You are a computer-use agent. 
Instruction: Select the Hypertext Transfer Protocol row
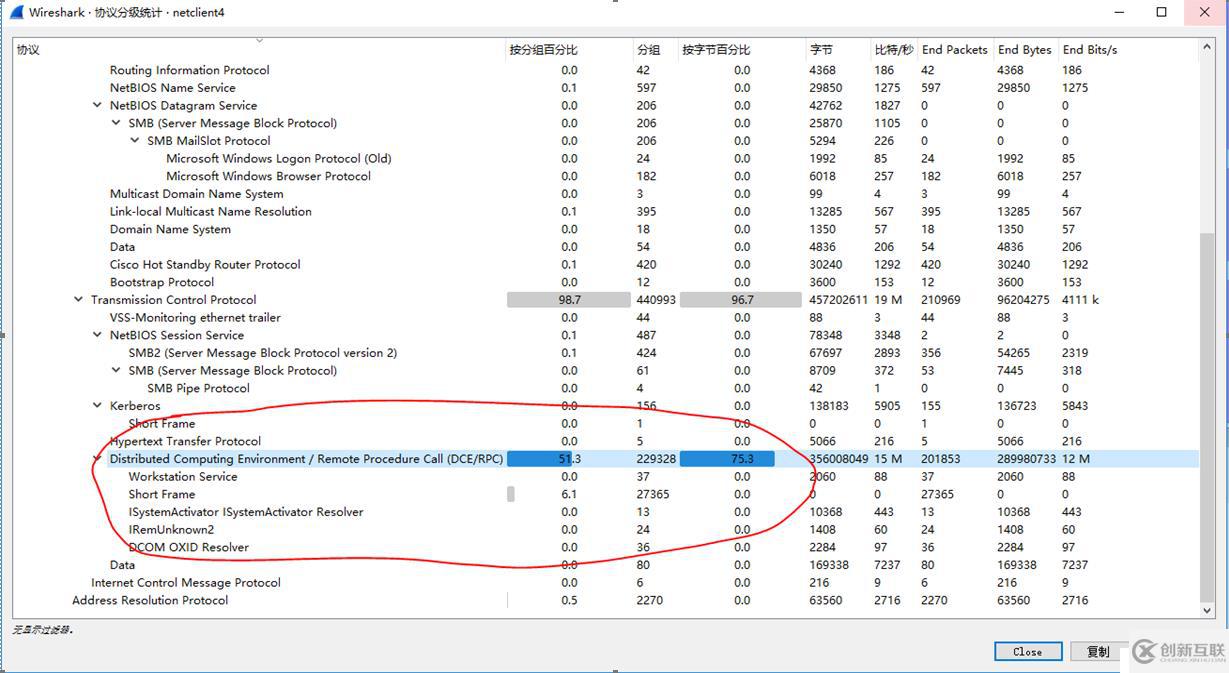(x=605, y=441)
